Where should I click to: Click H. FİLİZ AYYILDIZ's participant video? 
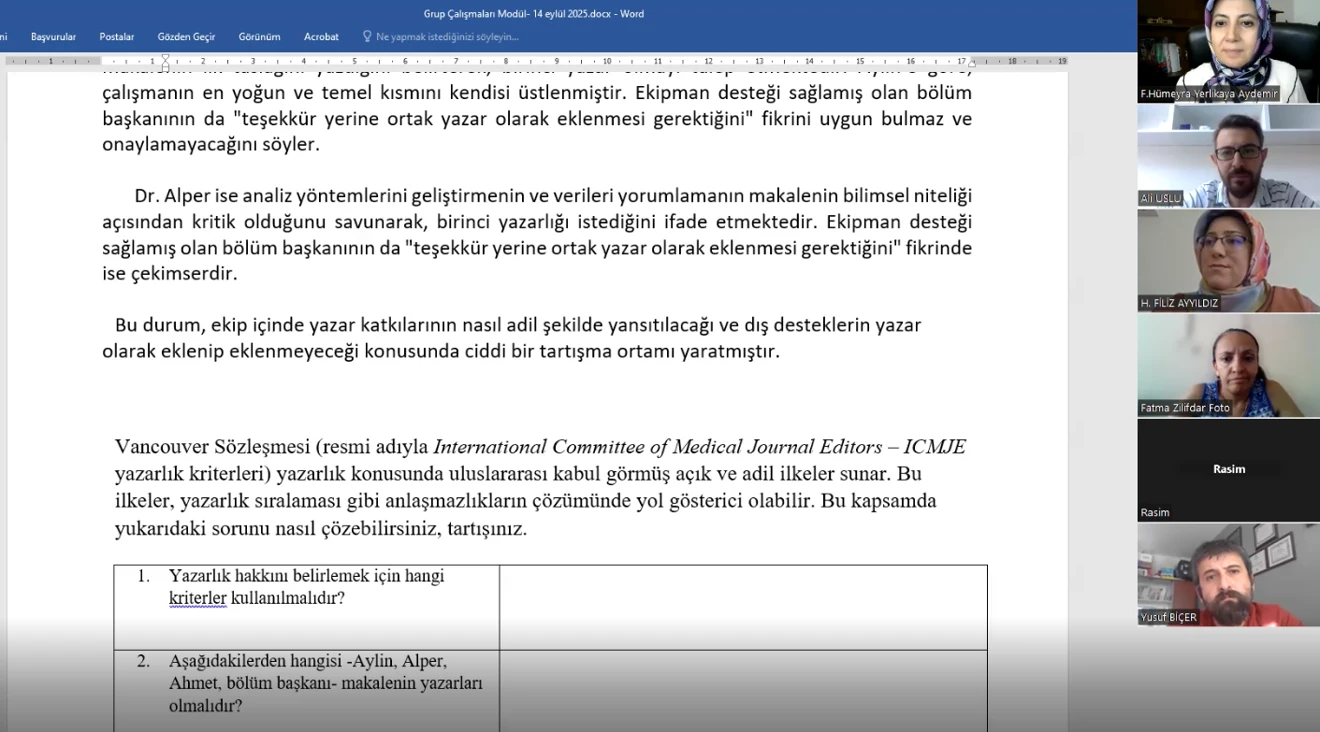coord(1228,261)
